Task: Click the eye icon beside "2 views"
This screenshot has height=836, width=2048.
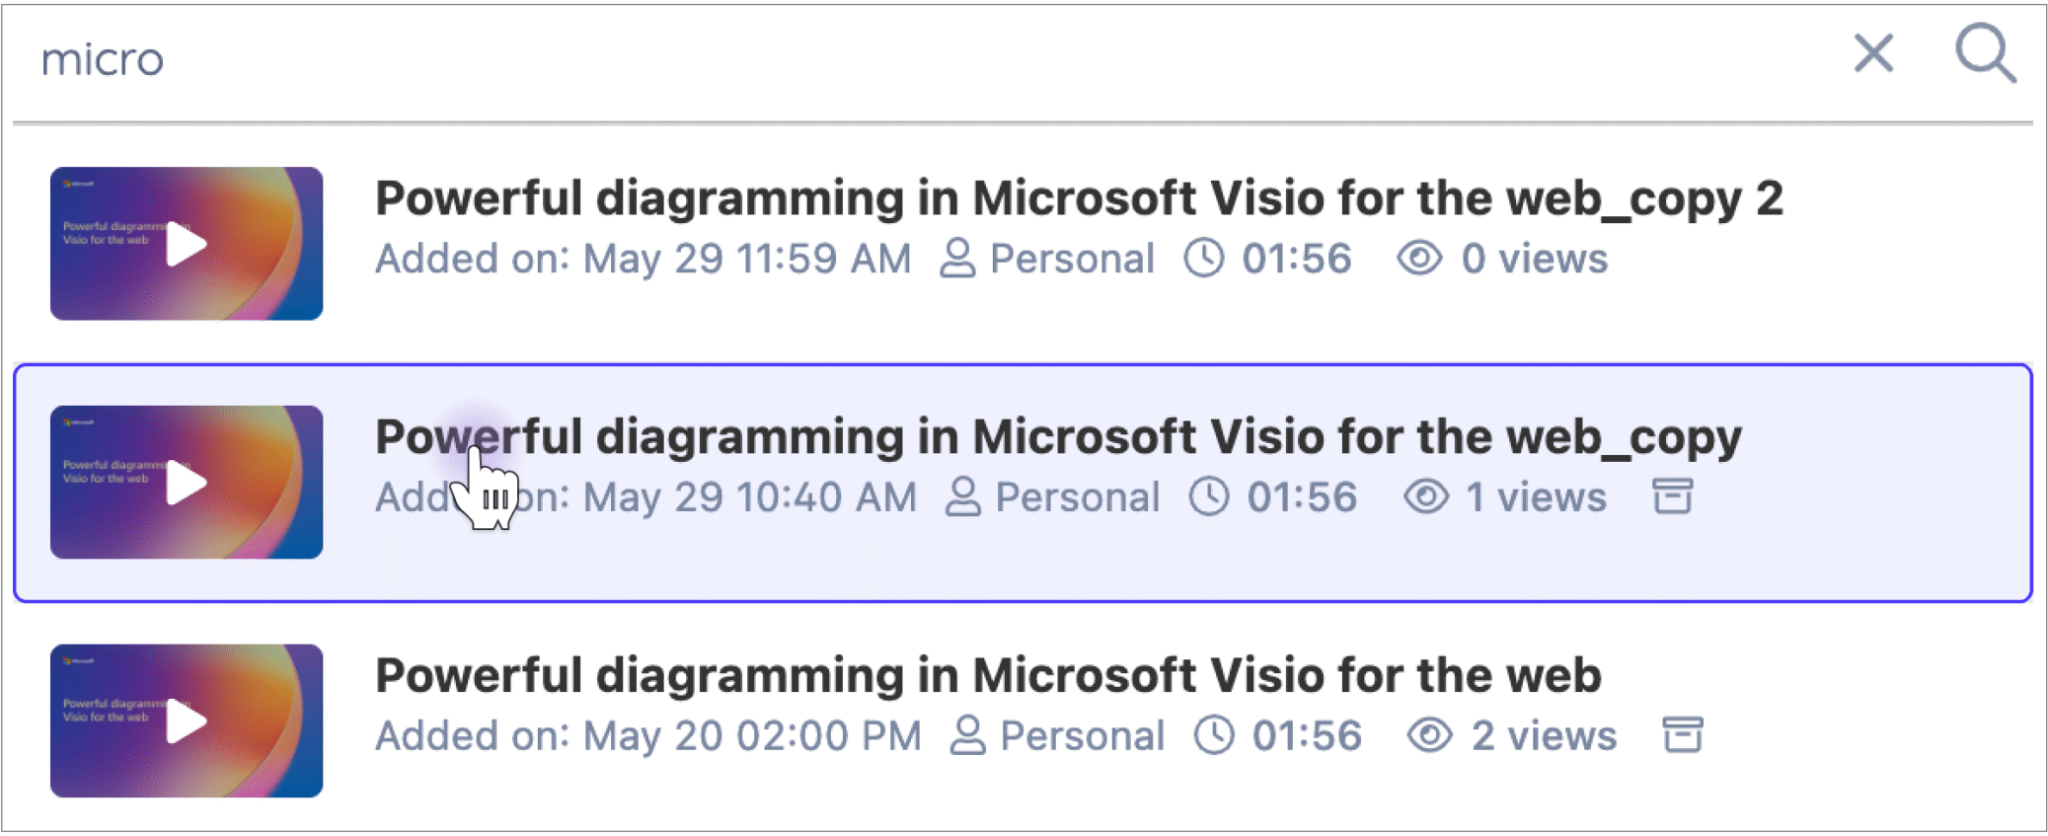Action: (1430, 736)
